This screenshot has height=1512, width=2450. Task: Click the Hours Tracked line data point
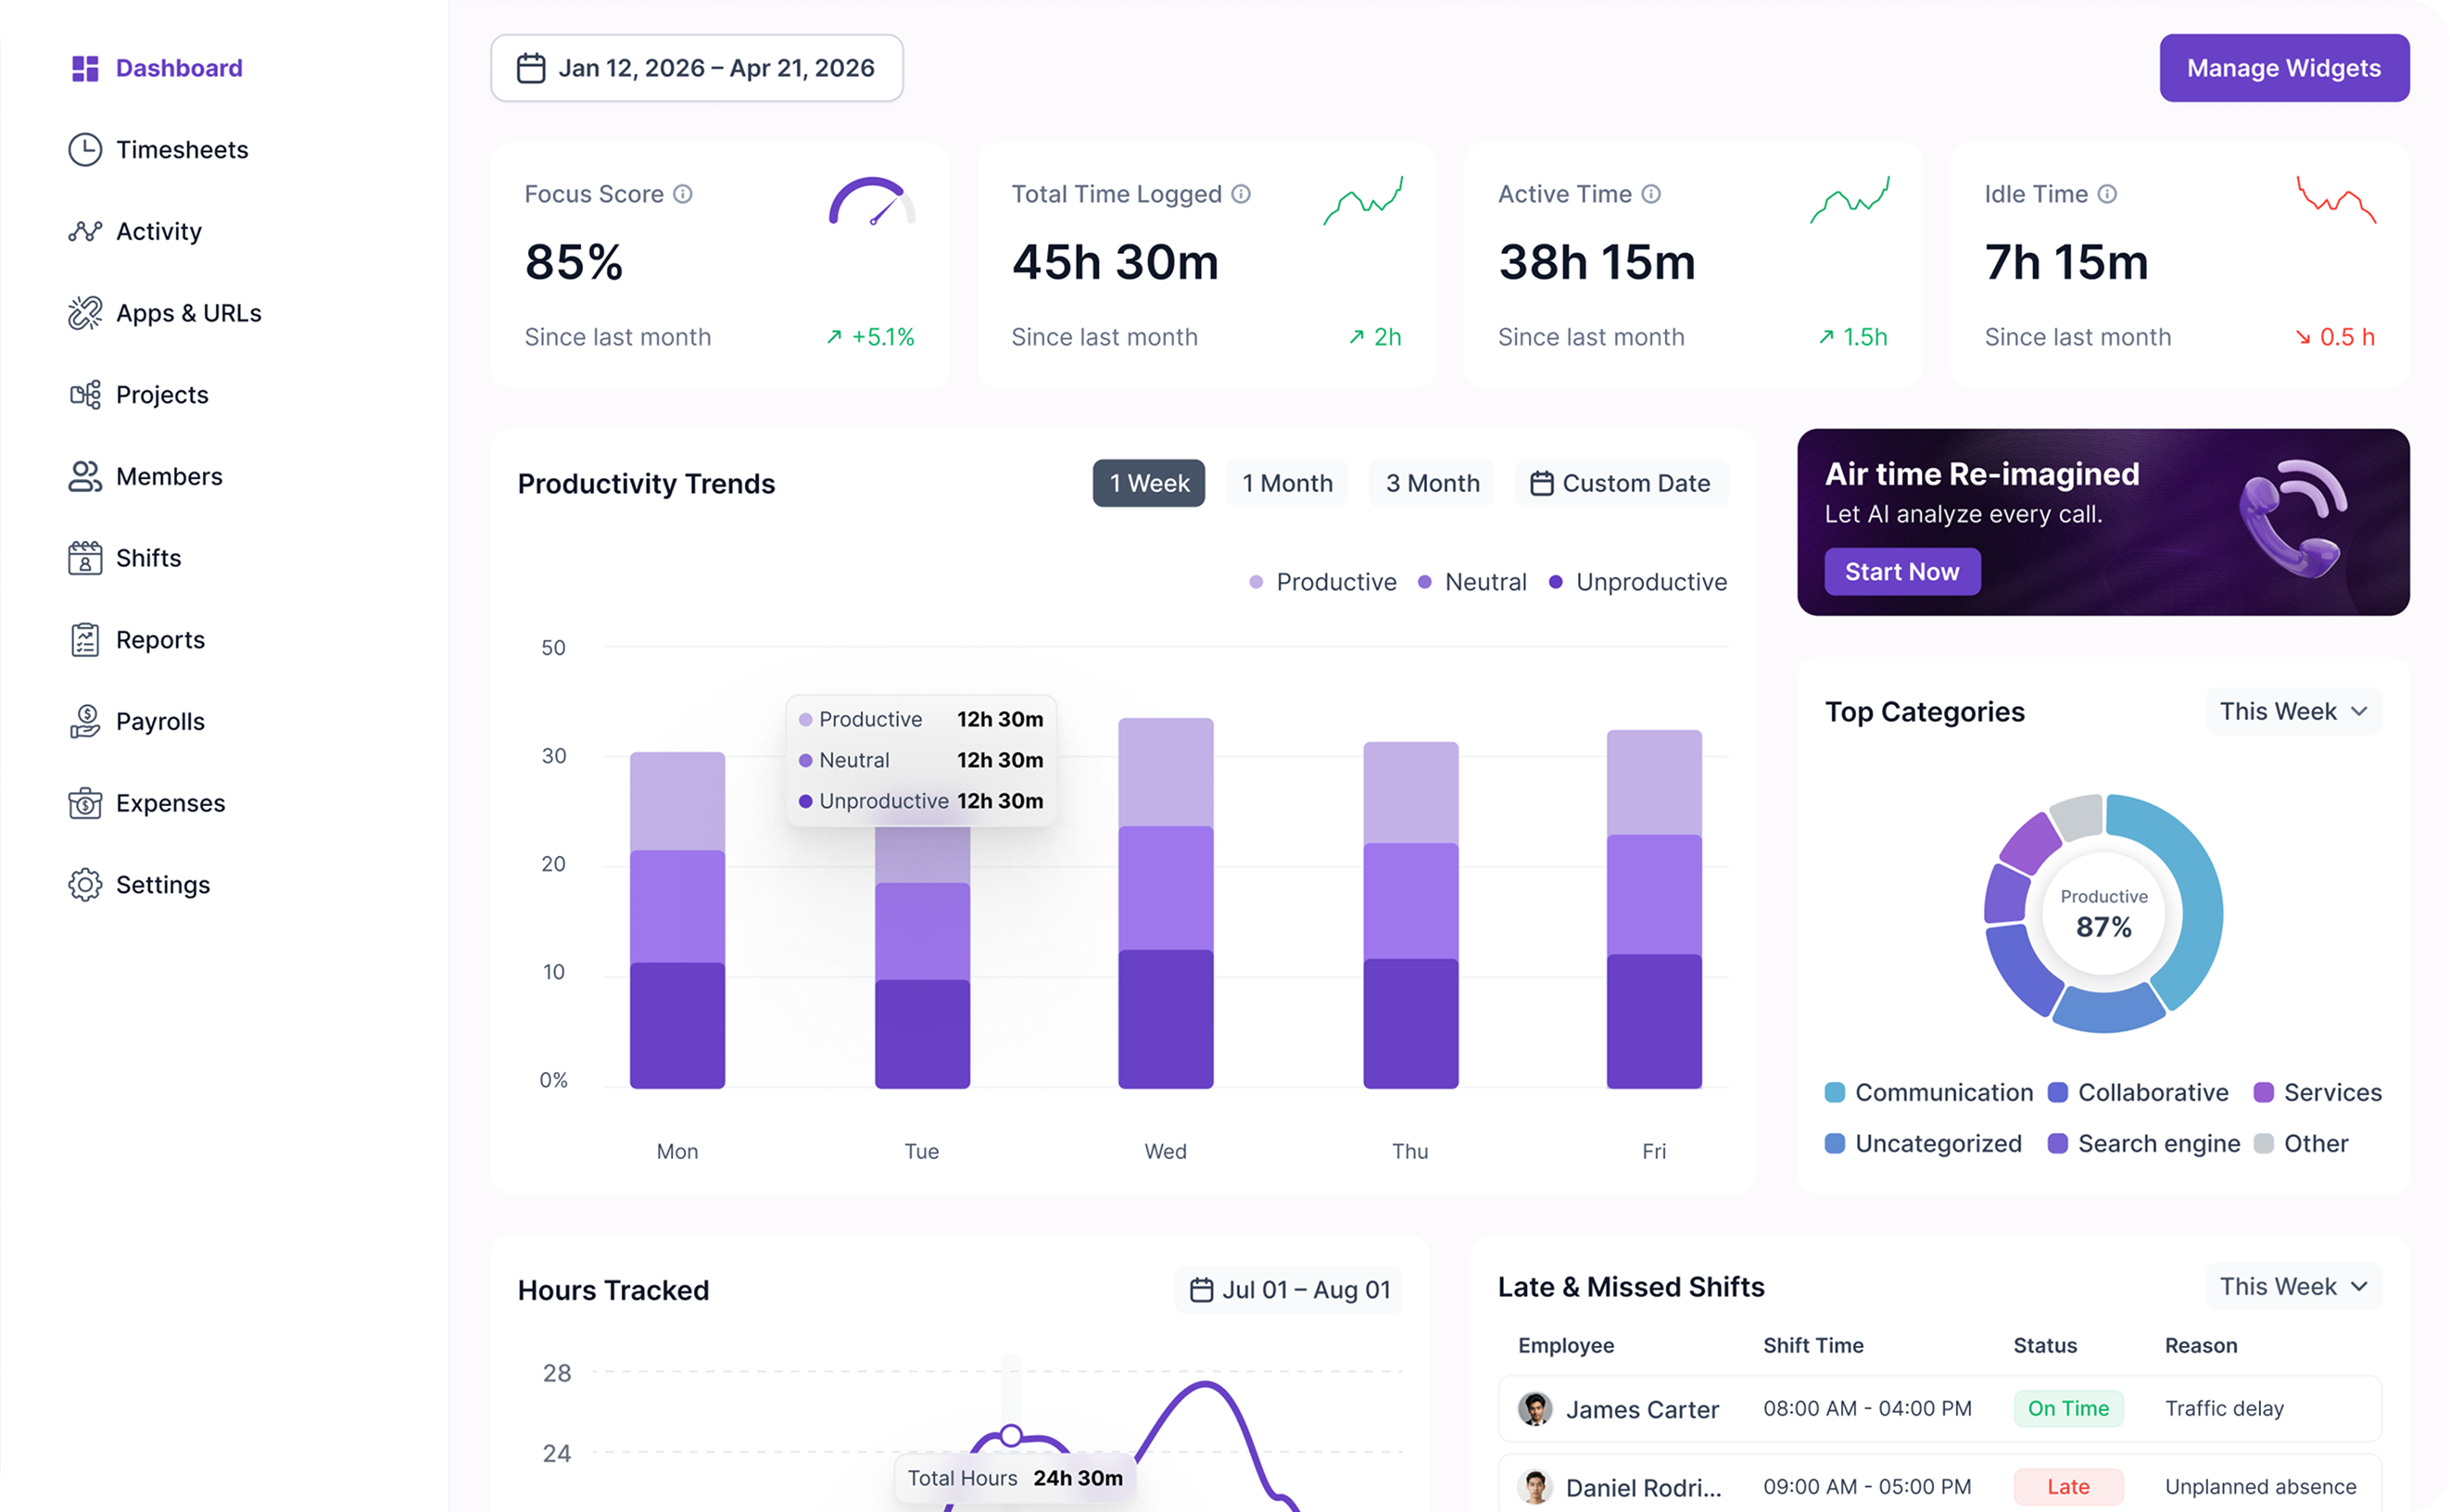(x=1011, y=1436)
